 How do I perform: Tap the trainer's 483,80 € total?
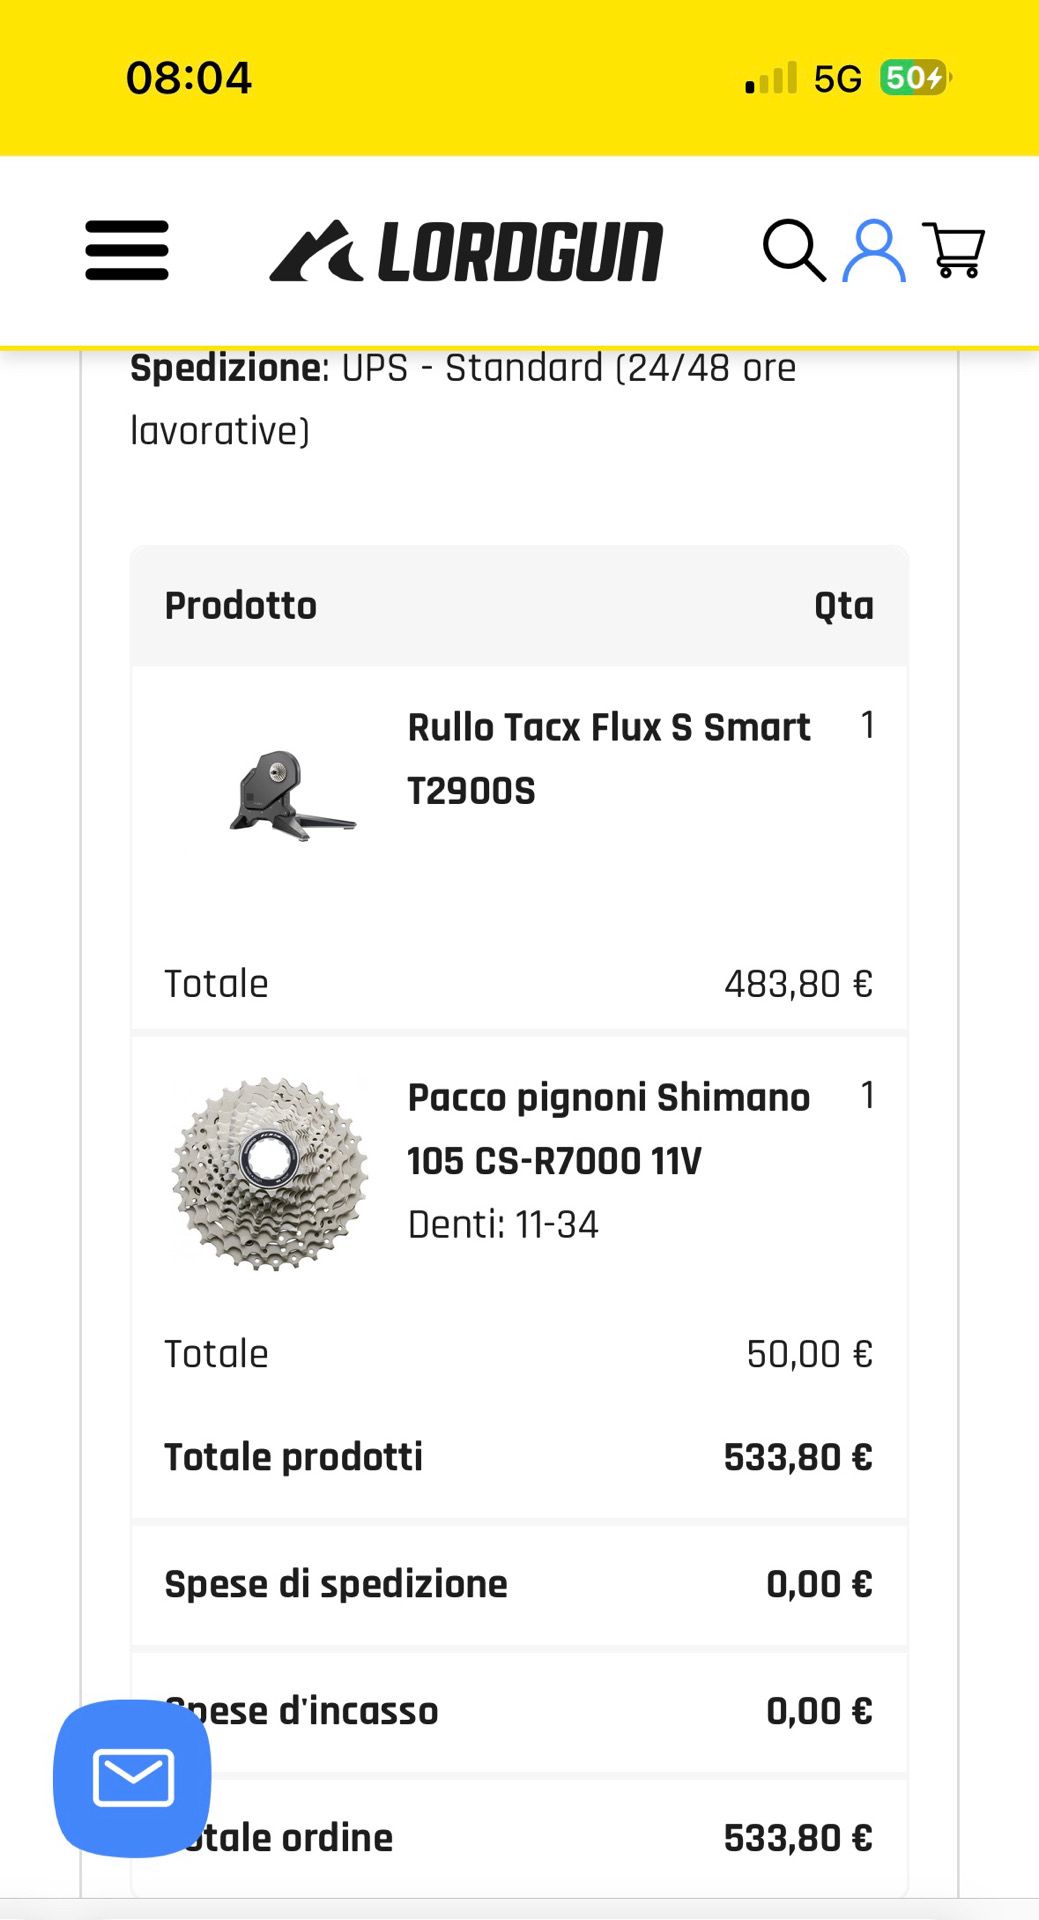tap(798, 984)
